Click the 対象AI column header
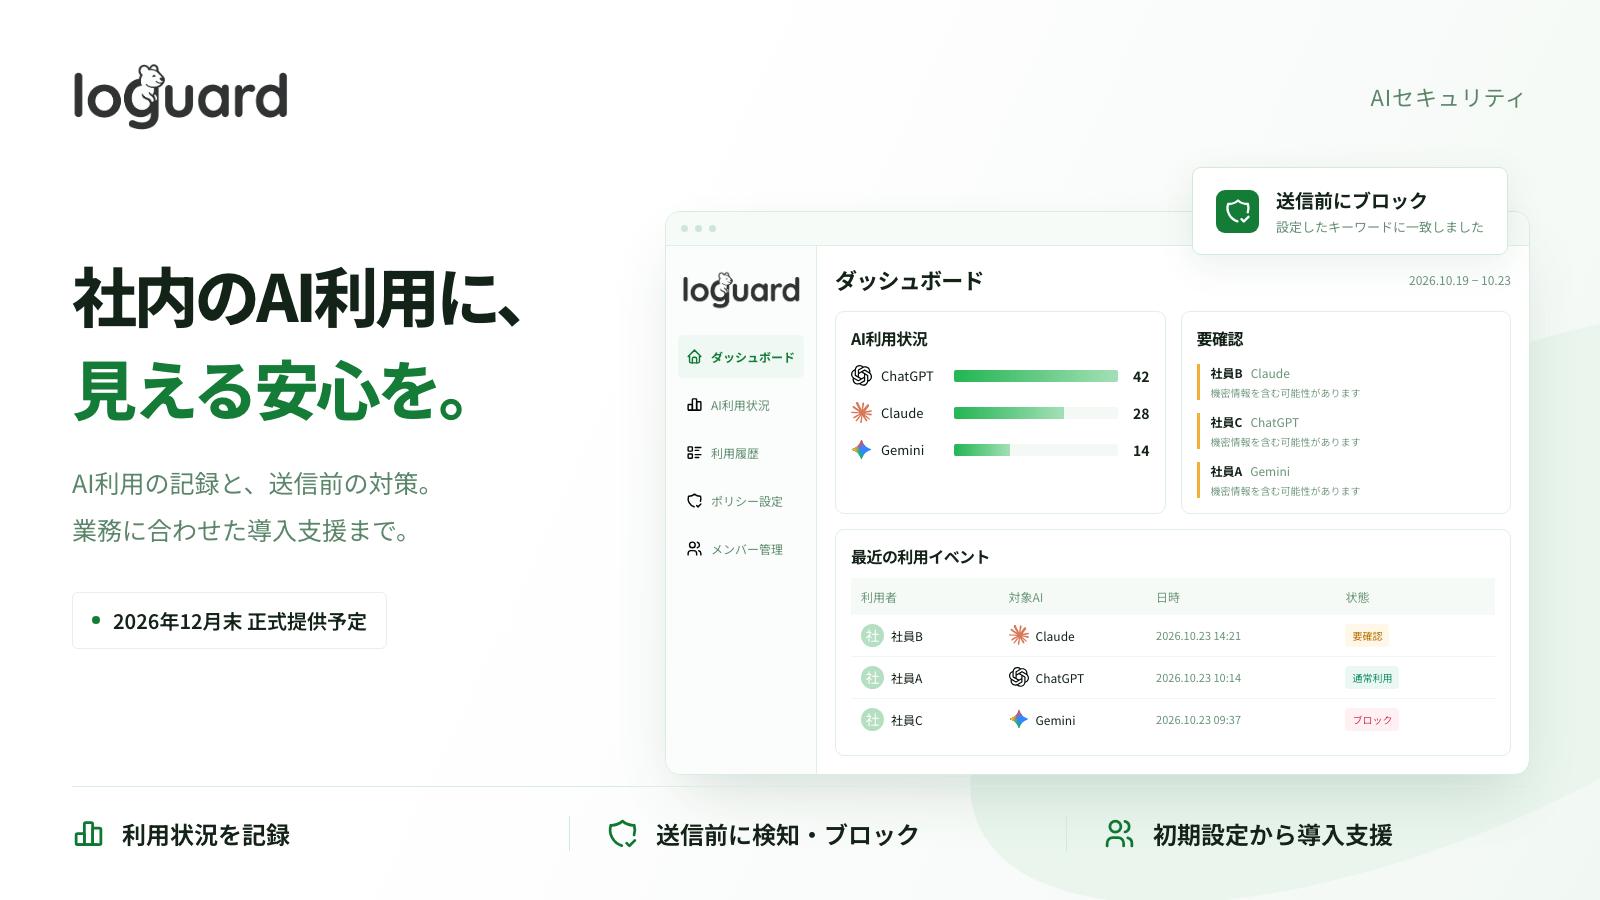This screenshot has width=1600, height=900. coord(1026,597)
